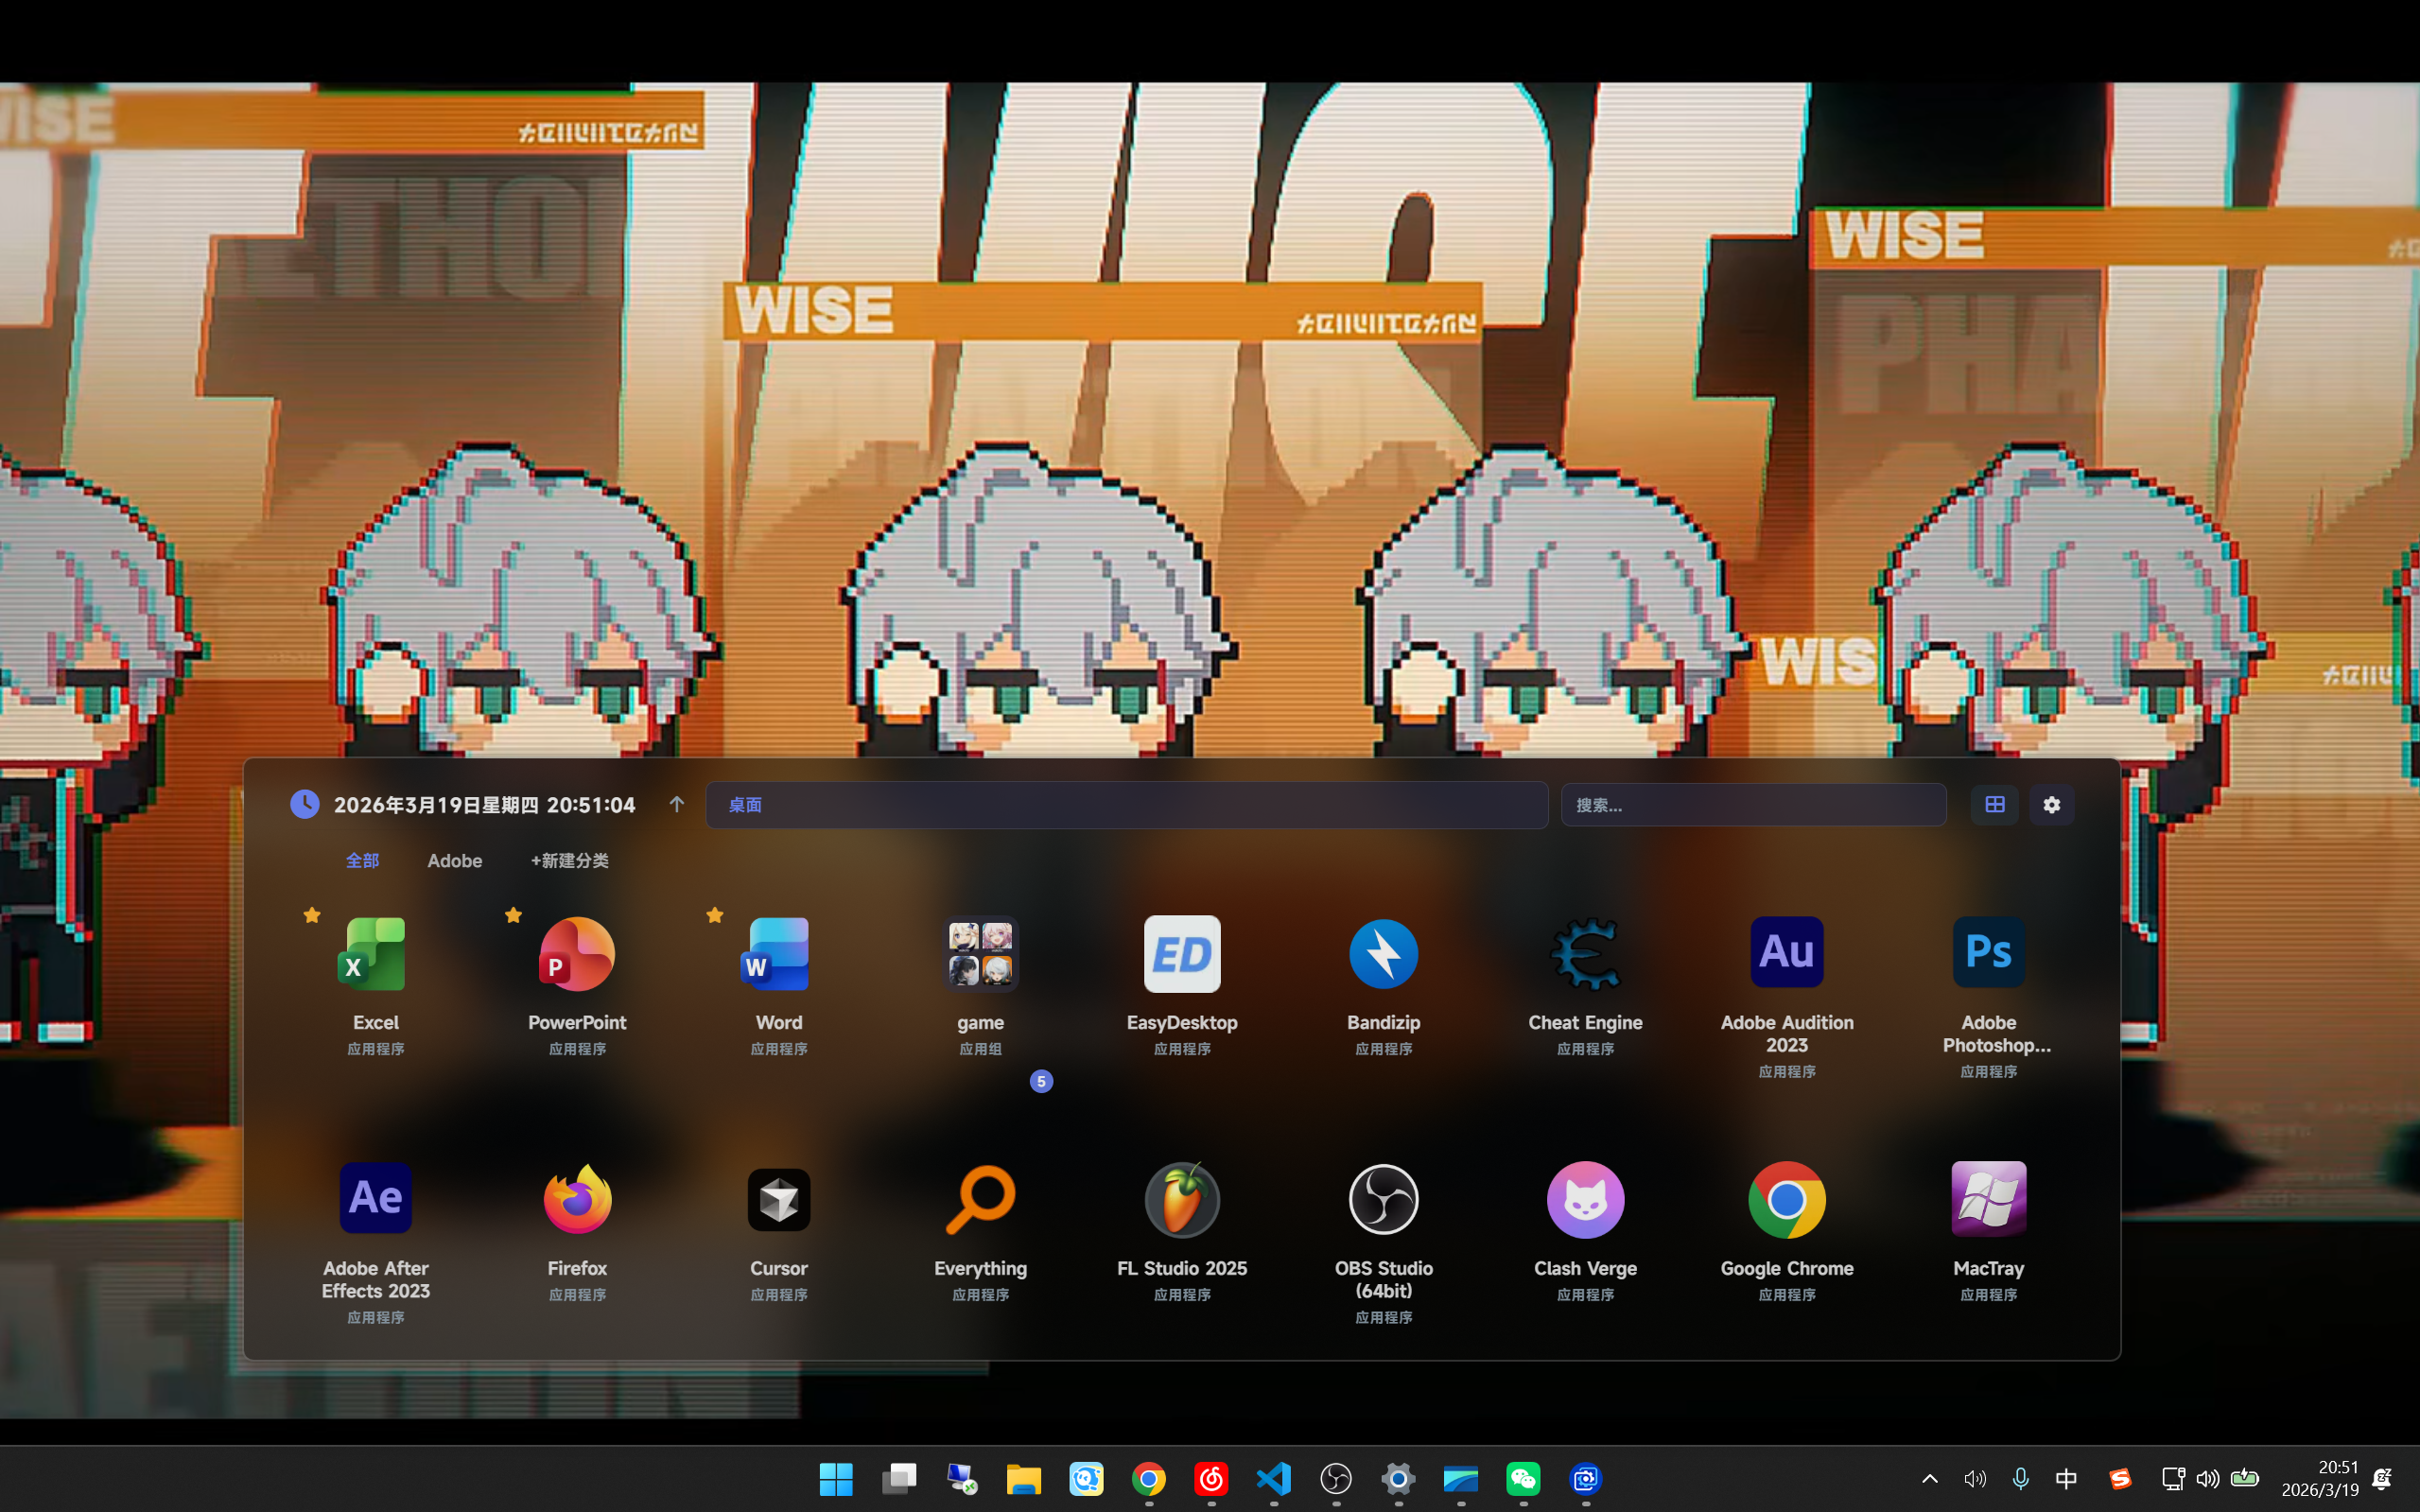This screenshot has width=2420, height=1512.
Task: Click +新建分类 to add a category
Action: tap(570, 861)
